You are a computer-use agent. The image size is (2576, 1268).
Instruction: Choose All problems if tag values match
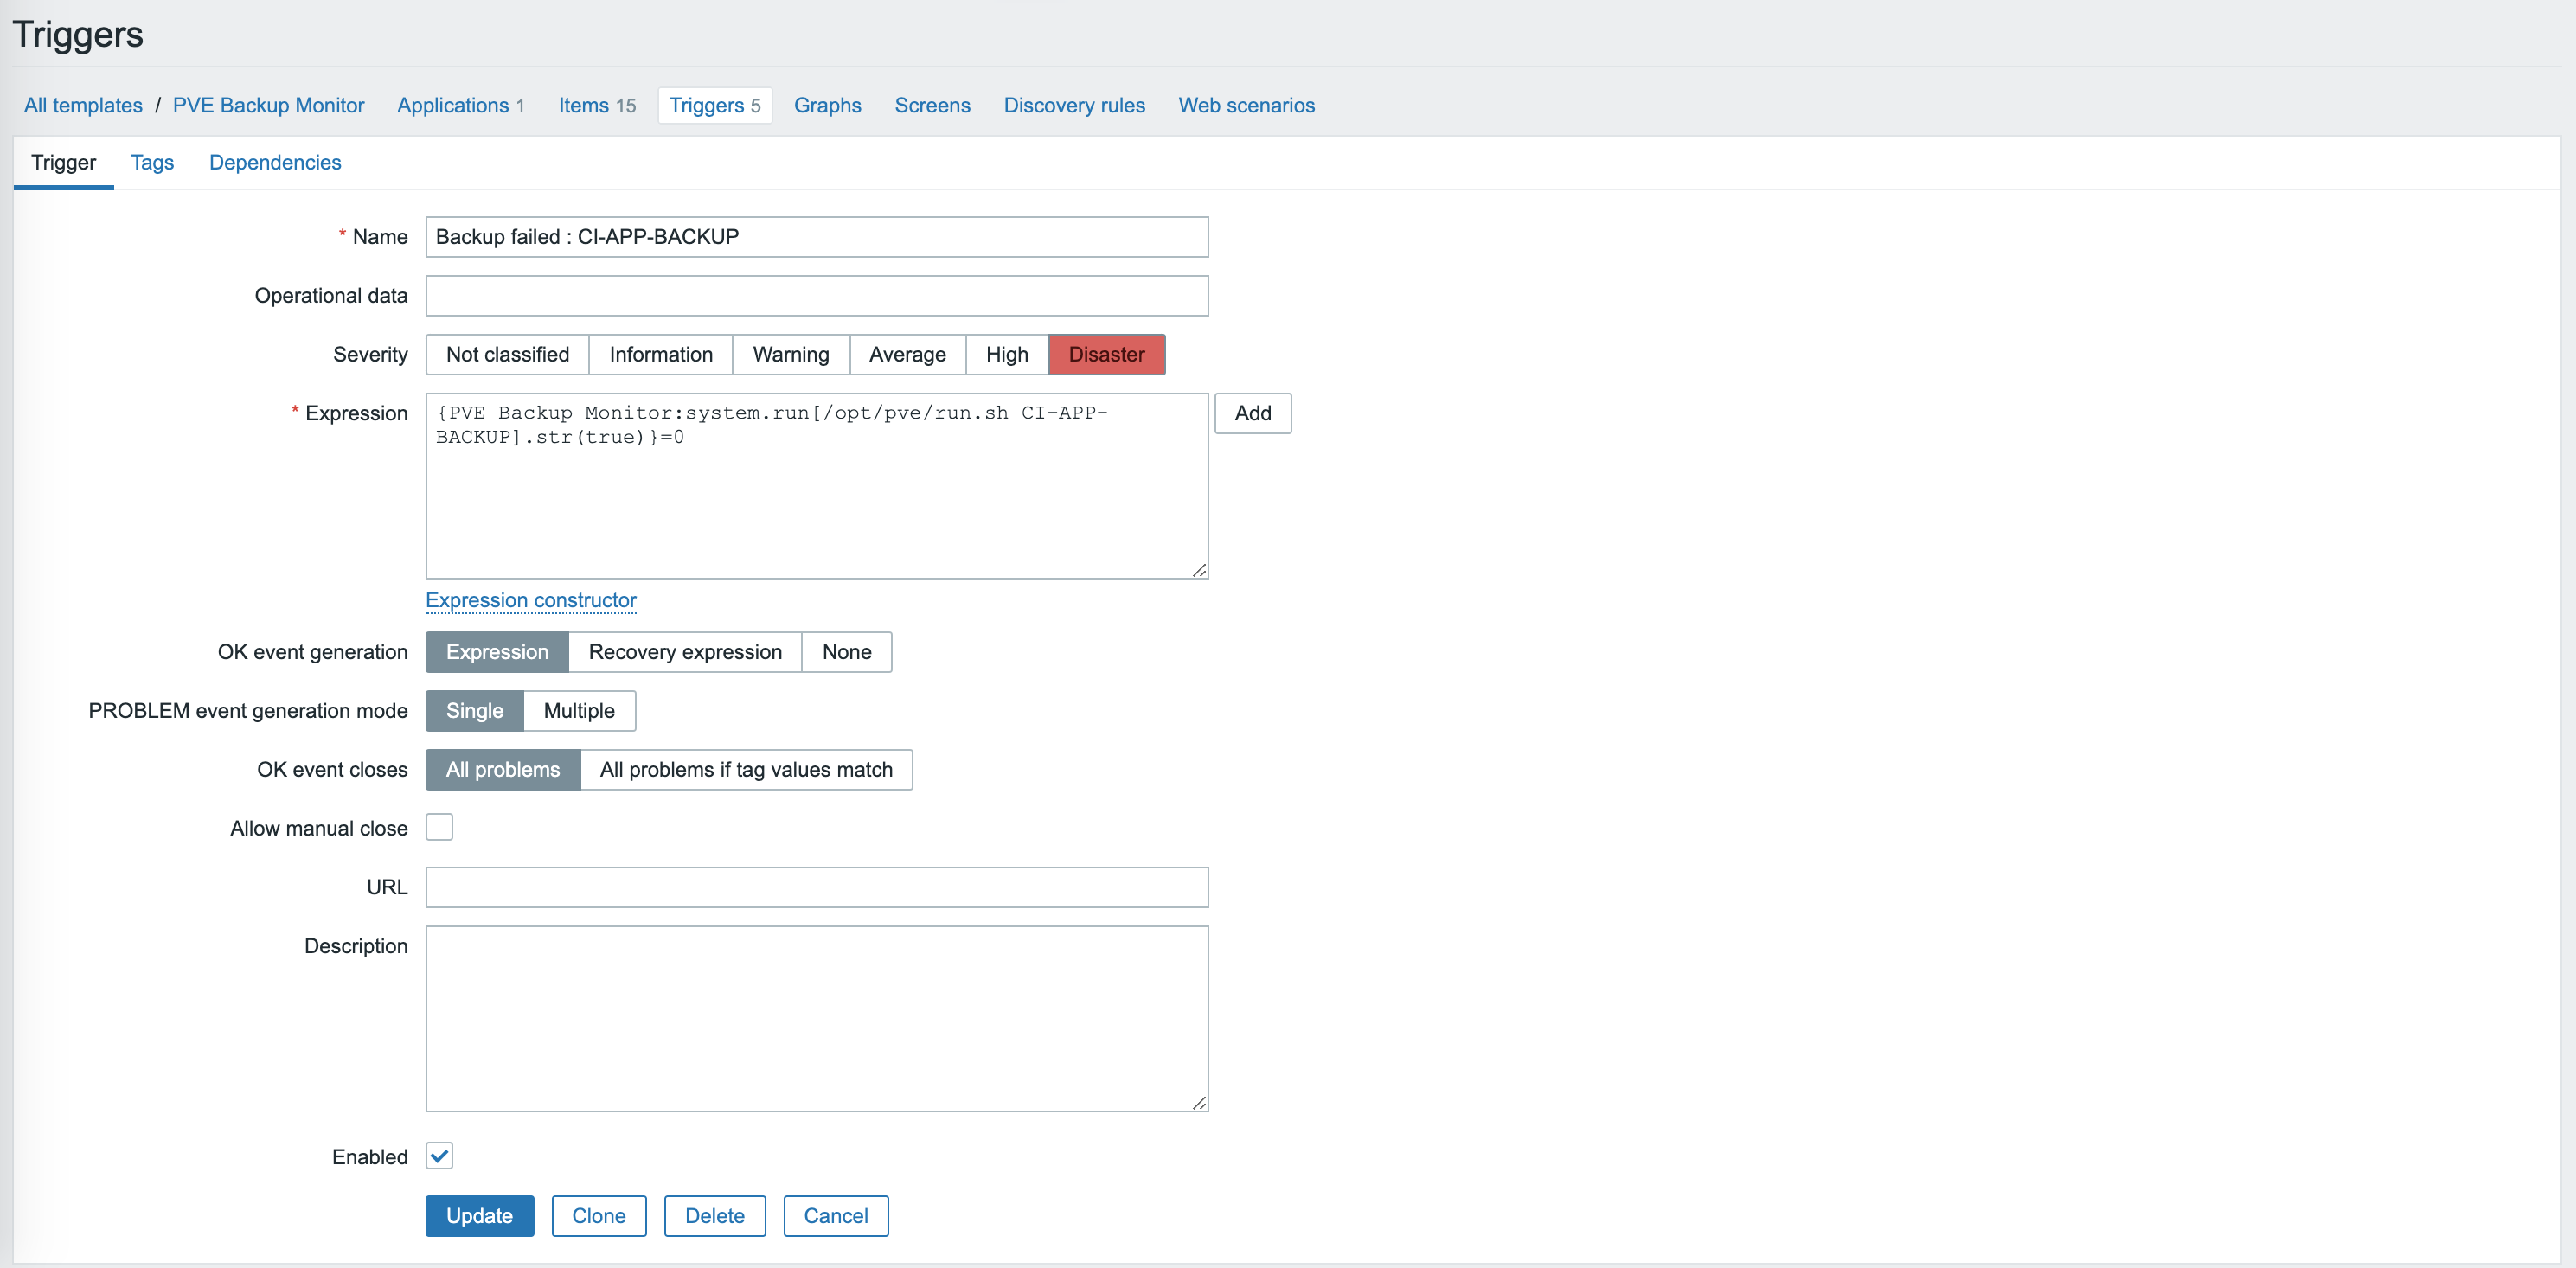point(745,770)
